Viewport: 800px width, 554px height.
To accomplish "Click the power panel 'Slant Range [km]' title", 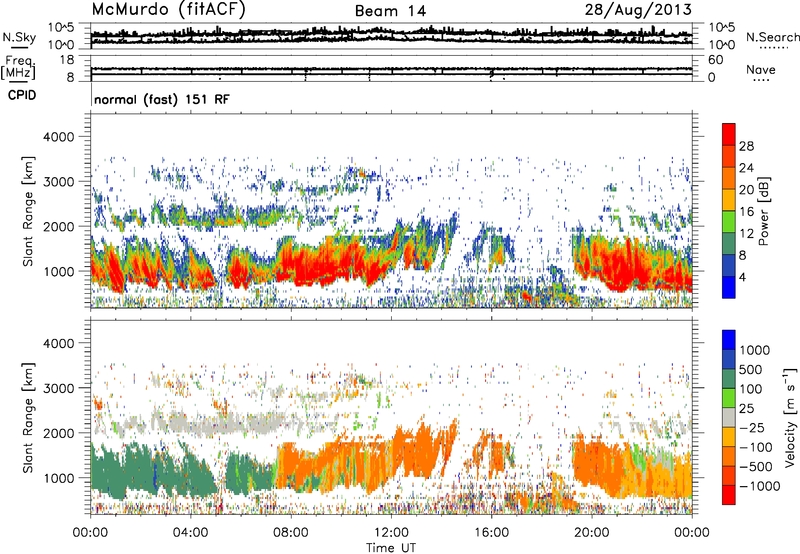I will (x=28, y=211).
